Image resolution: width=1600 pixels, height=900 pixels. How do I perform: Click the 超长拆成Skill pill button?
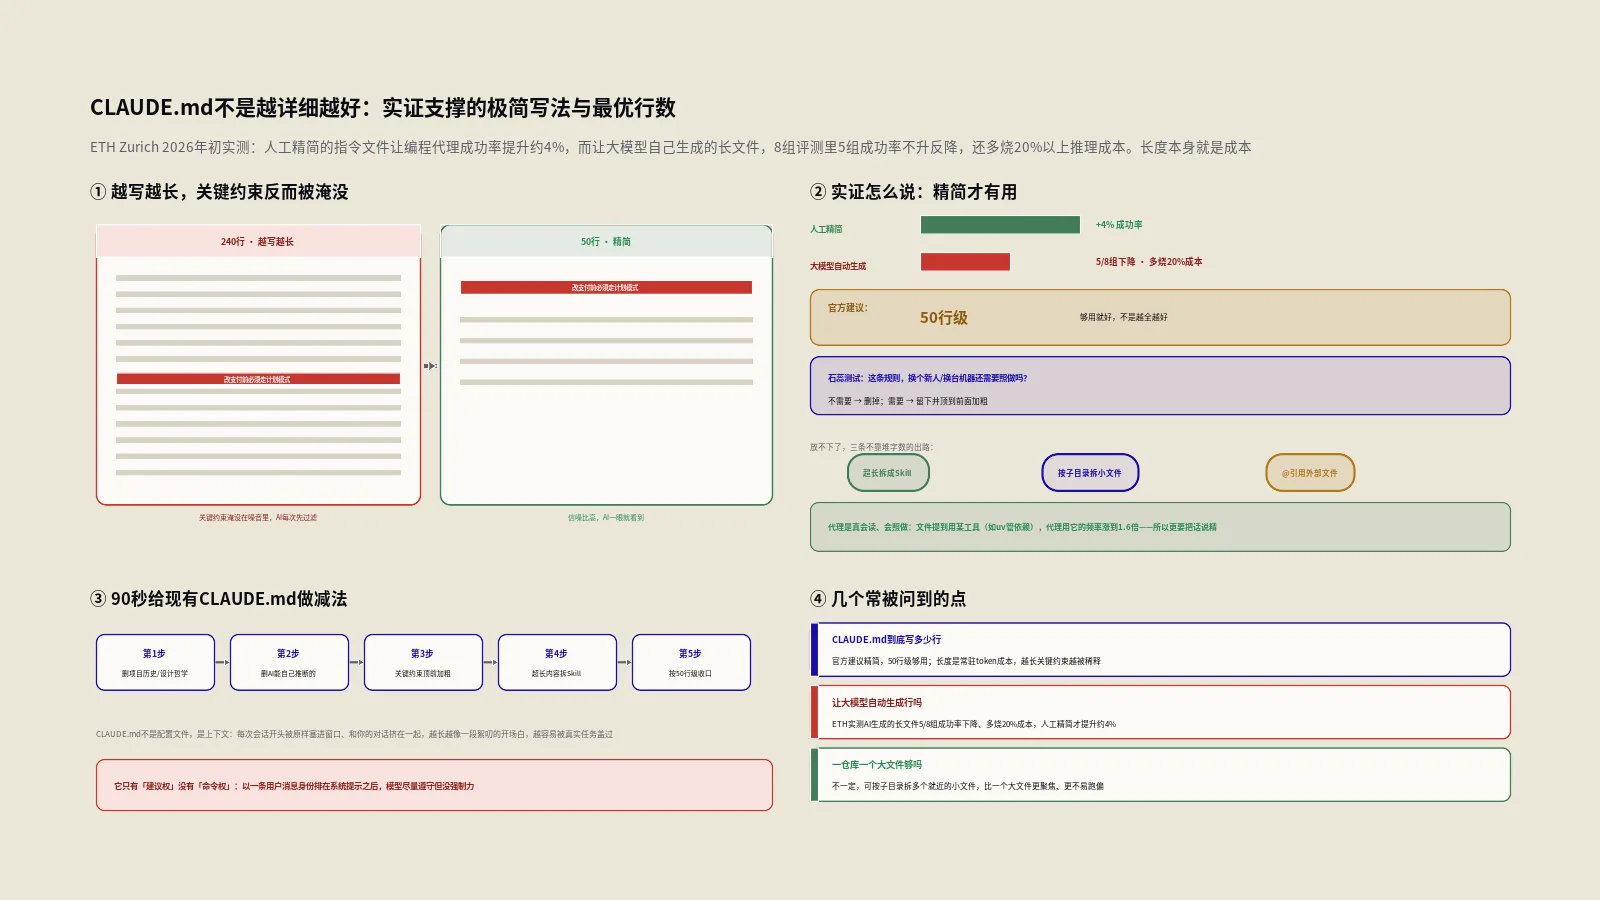tap(888, 473)
